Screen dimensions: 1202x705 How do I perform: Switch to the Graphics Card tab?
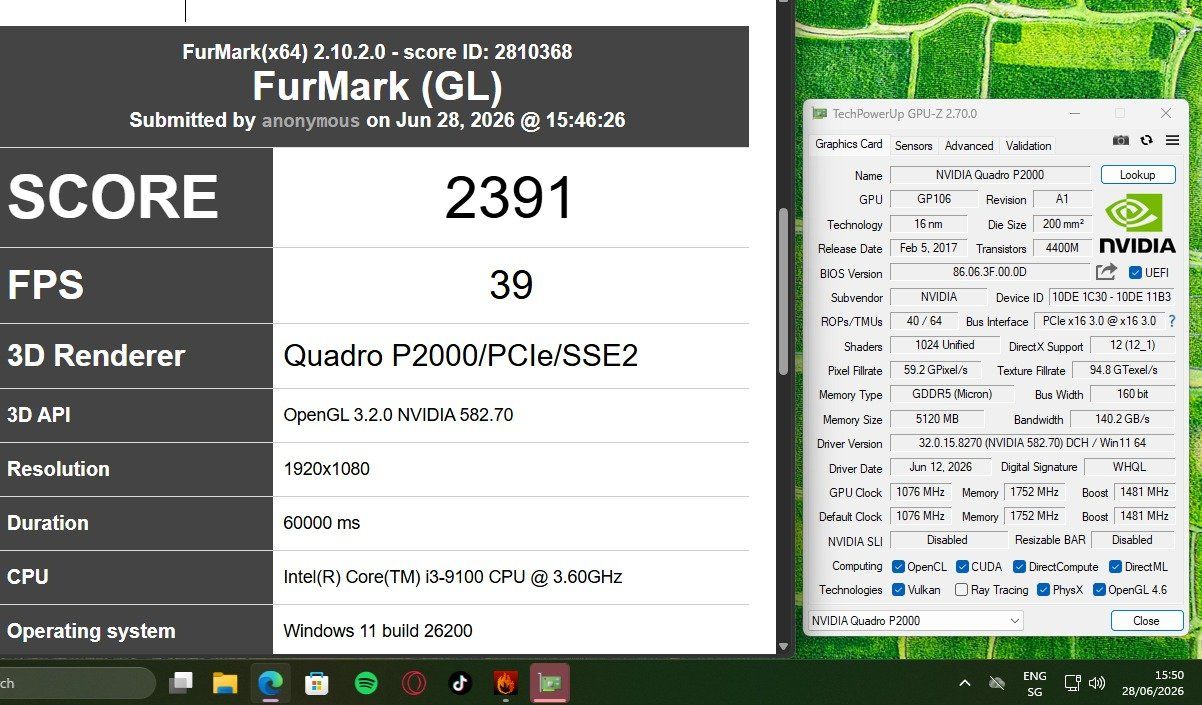(848, 144)
